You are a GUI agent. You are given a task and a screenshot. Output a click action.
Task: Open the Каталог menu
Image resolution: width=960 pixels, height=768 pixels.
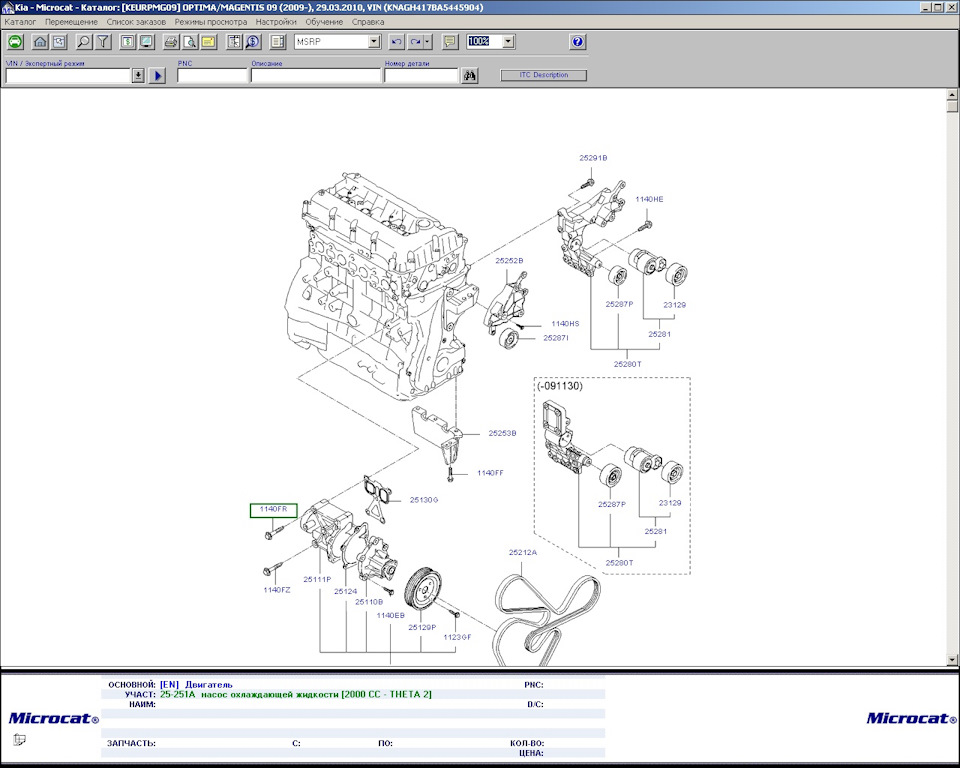pos(20,21)
